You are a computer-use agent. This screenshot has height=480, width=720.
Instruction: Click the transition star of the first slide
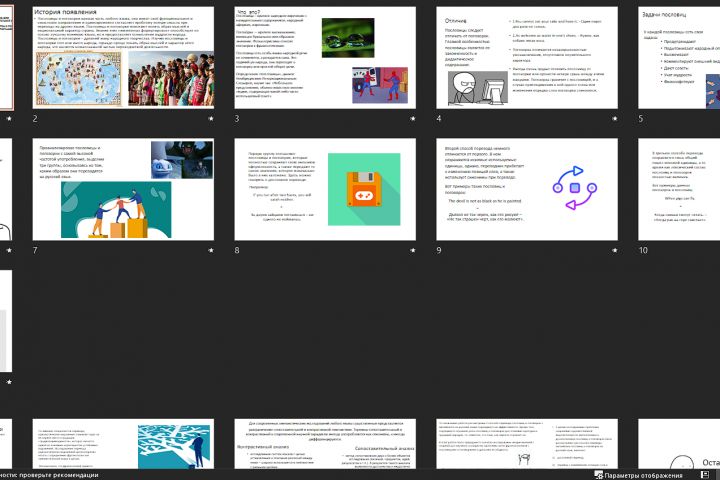[x=9, y=119]
